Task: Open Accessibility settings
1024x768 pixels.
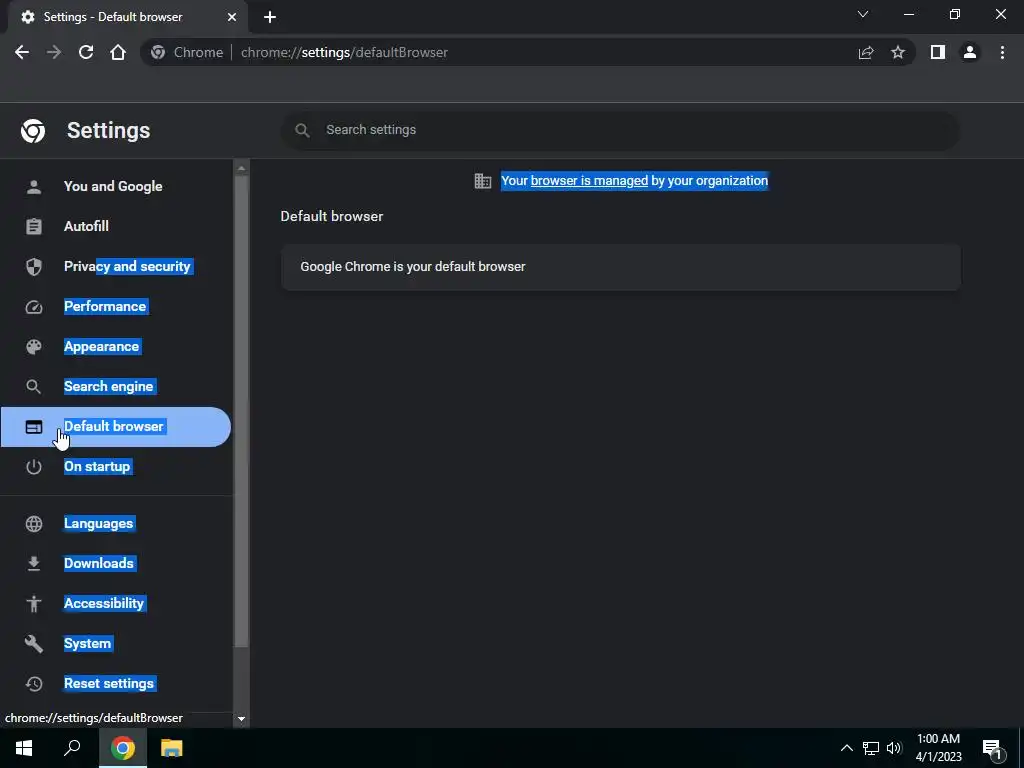Action: [104, 603]
